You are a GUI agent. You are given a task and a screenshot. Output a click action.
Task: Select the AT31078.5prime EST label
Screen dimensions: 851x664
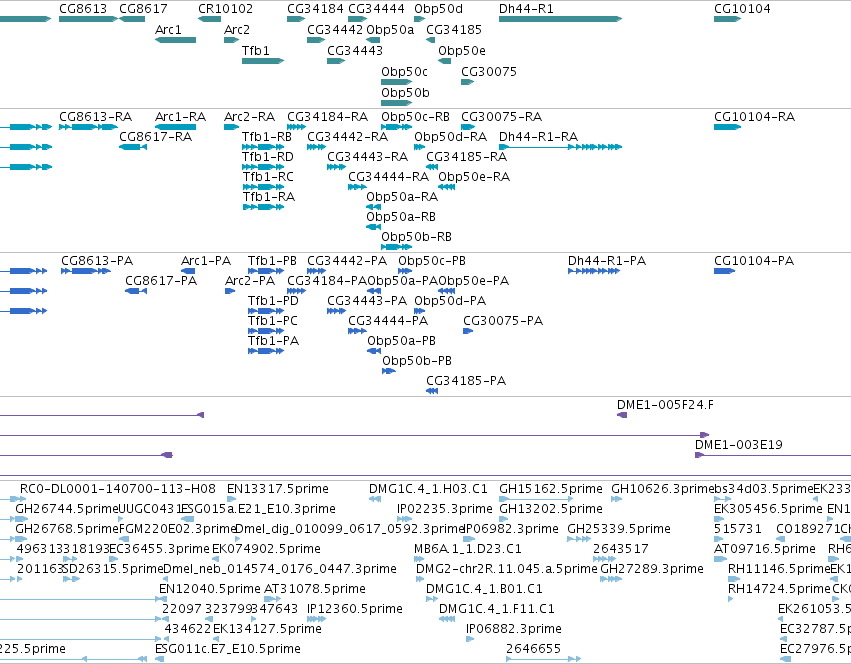(315, 590)
